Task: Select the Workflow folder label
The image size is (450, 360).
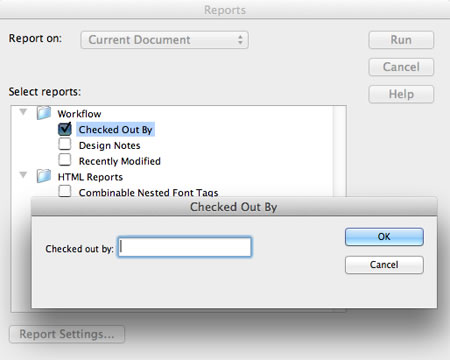Action: point(79,114)
